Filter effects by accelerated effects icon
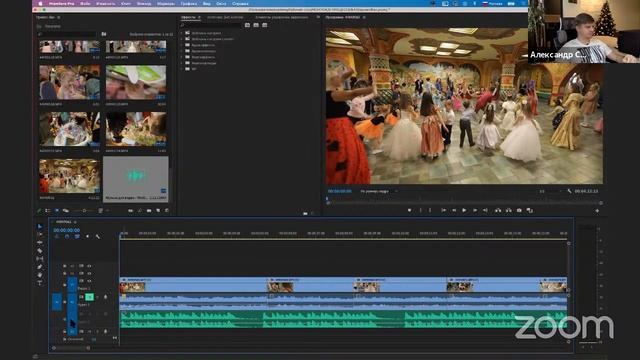640x360 pixels. pos(247,25)
